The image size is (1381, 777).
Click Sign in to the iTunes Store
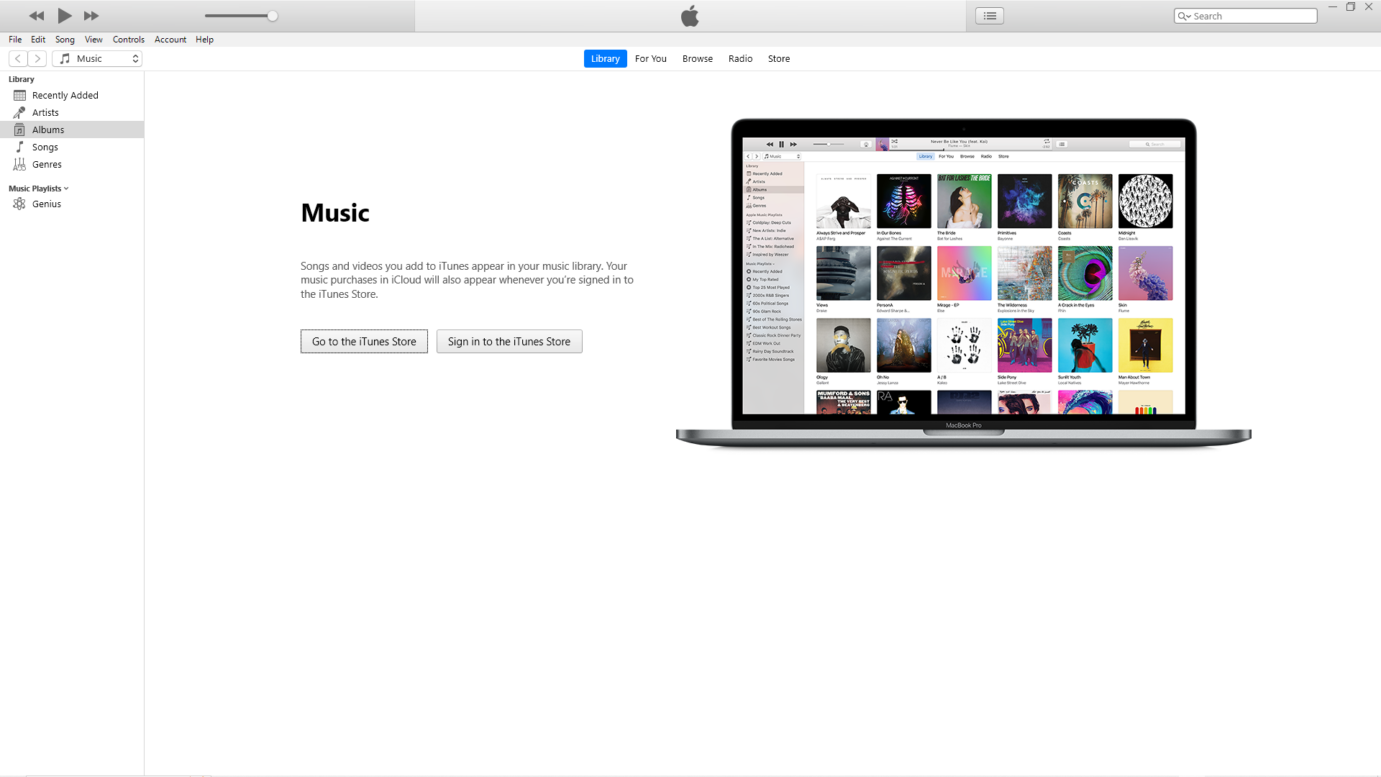(509, 341)
